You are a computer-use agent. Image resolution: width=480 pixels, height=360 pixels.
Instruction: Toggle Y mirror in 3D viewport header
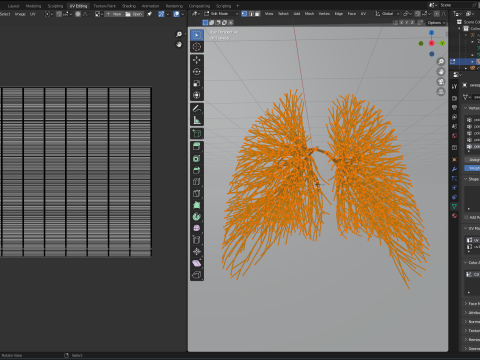pos(407,23)
